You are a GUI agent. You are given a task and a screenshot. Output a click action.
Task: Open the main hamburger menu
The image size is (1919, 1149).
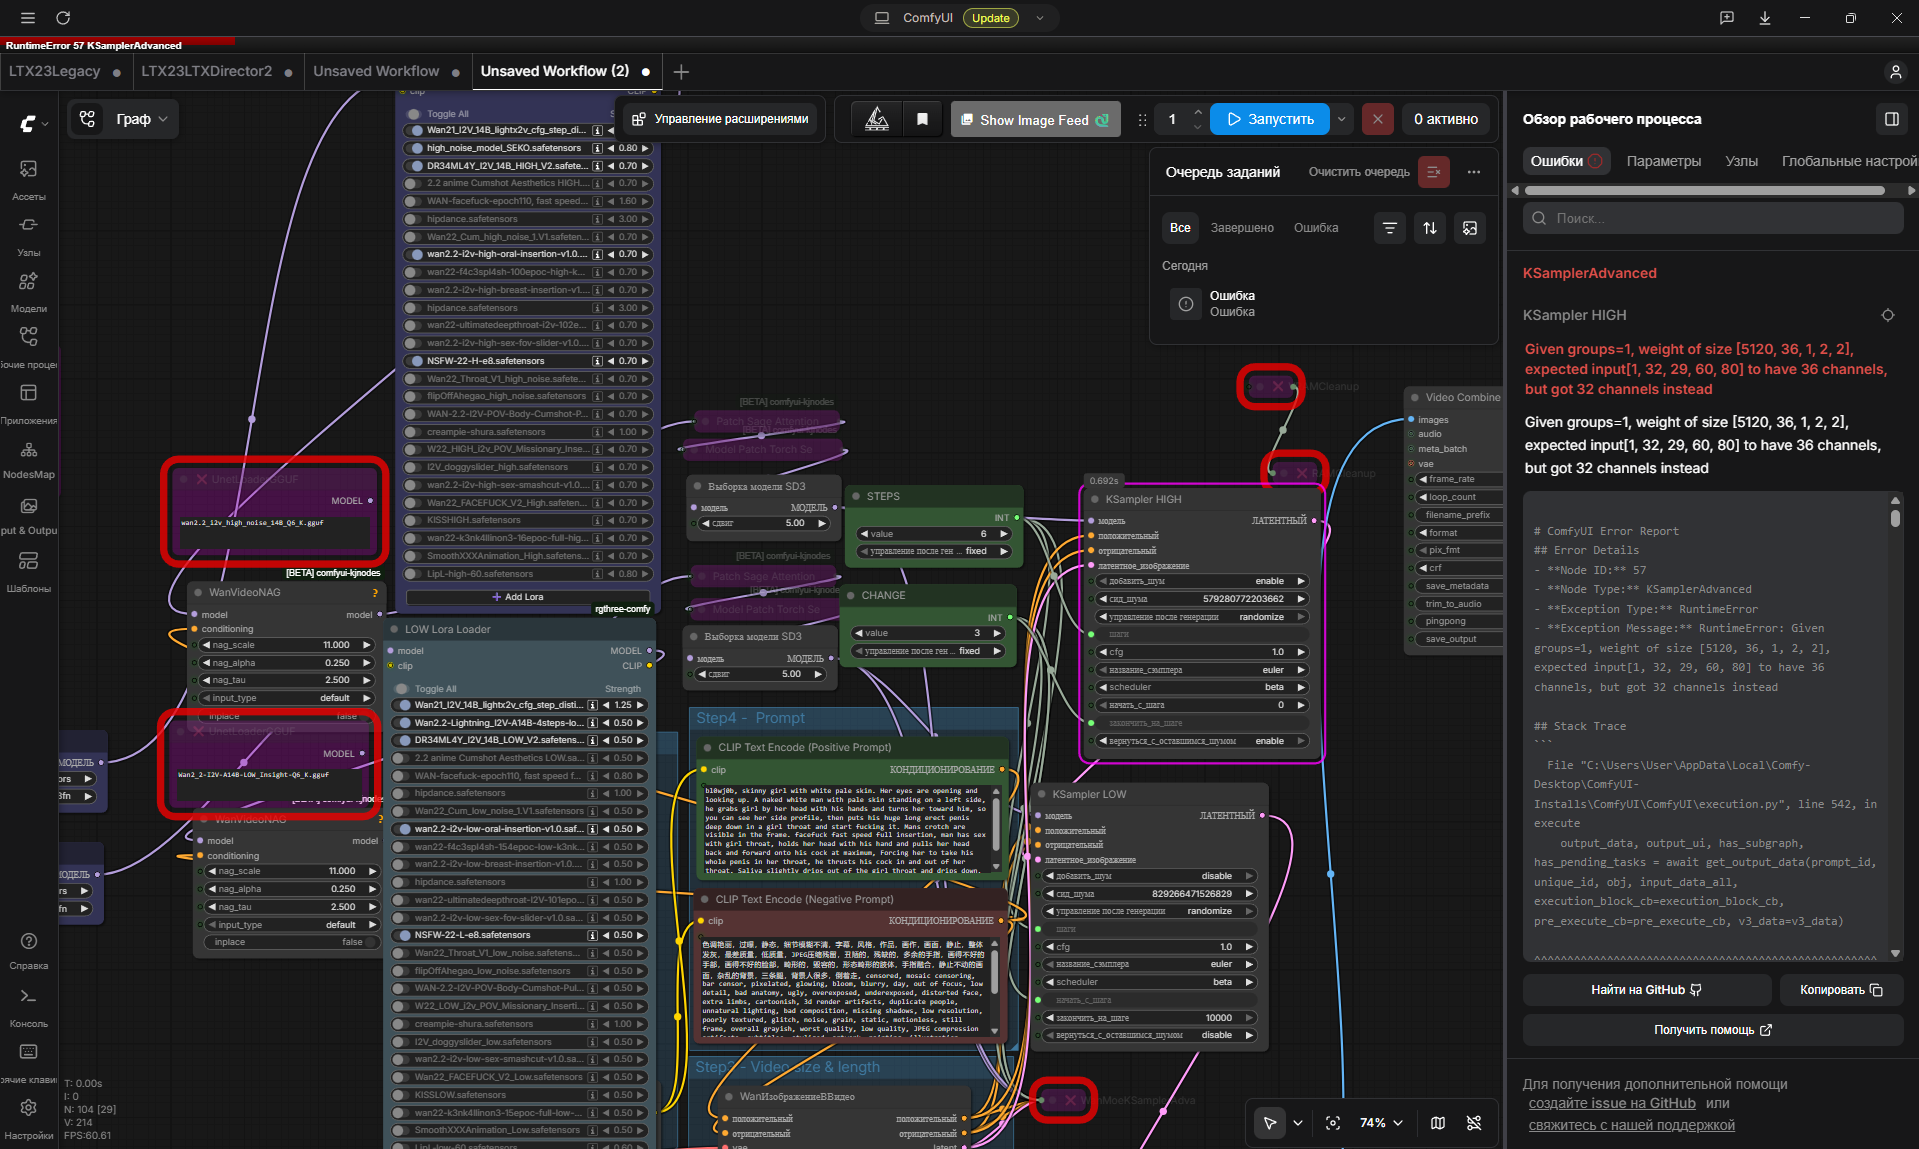[28, 18]
